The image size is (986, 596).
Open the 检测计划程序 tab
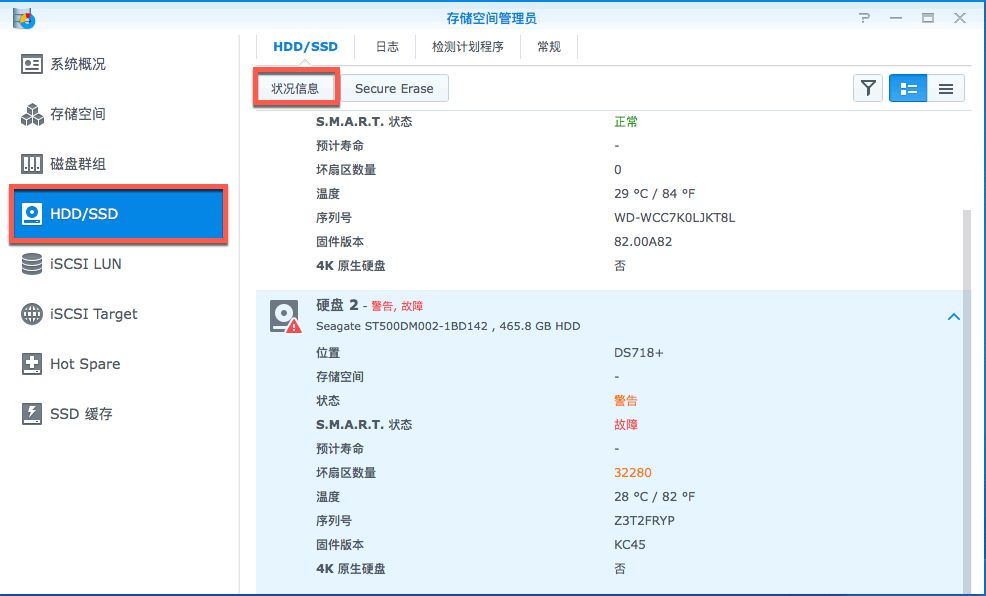pyautogui.click(x=468, y=47)
